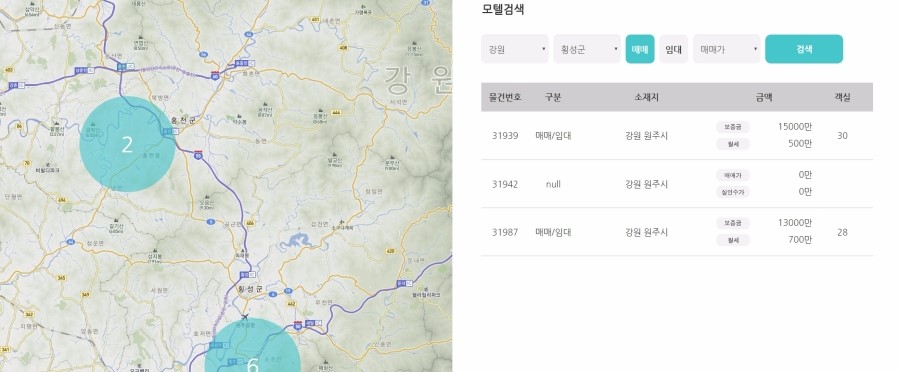The image size is (900, 372).
Task: Open listing number 31987
Action: coord(505,232)
